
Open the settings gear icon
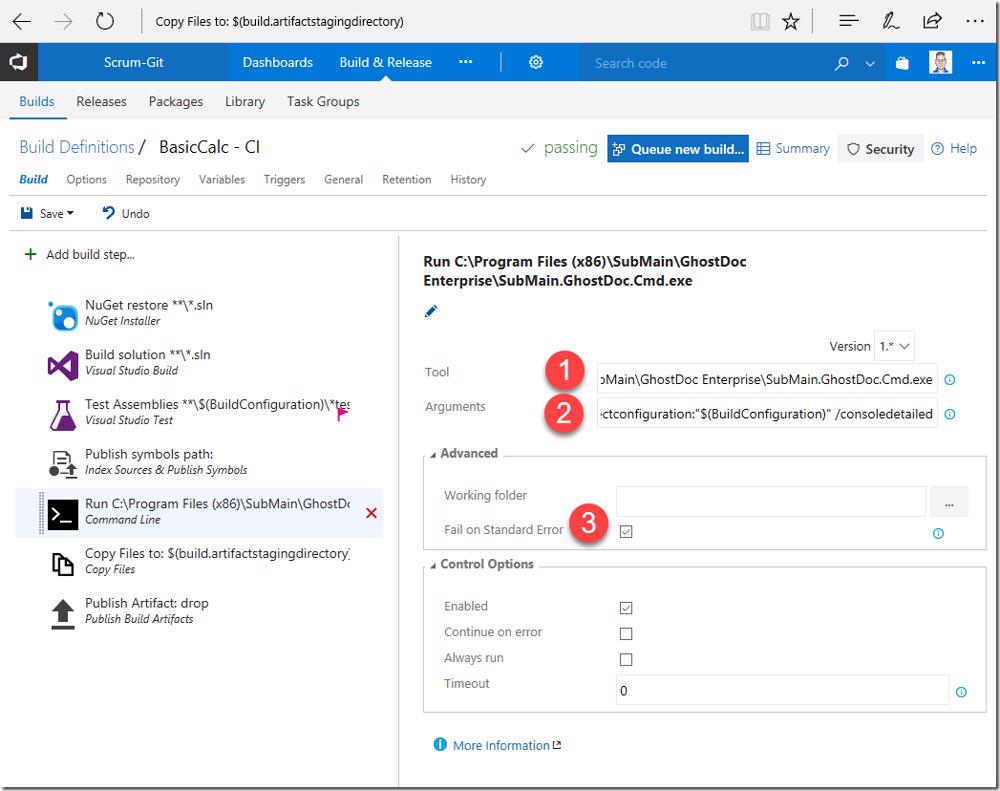coord(536,62)
